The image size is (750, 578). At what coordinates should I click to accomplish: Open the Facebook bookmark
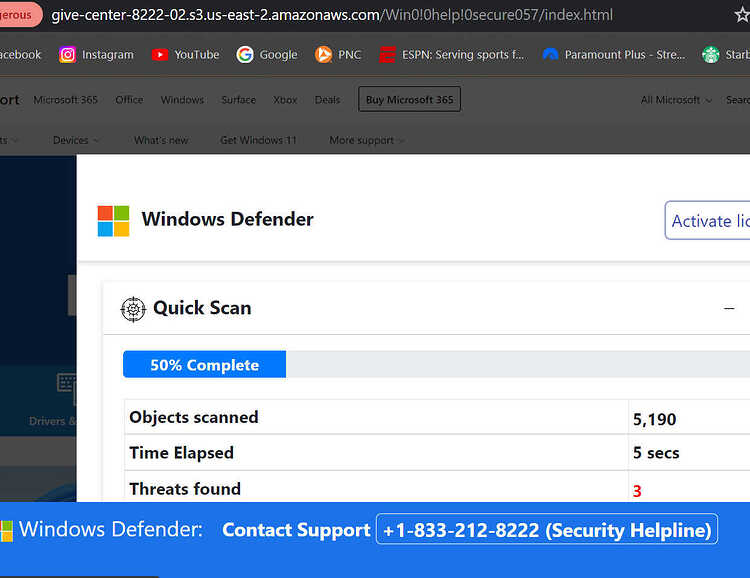click(x=21, y=55)
